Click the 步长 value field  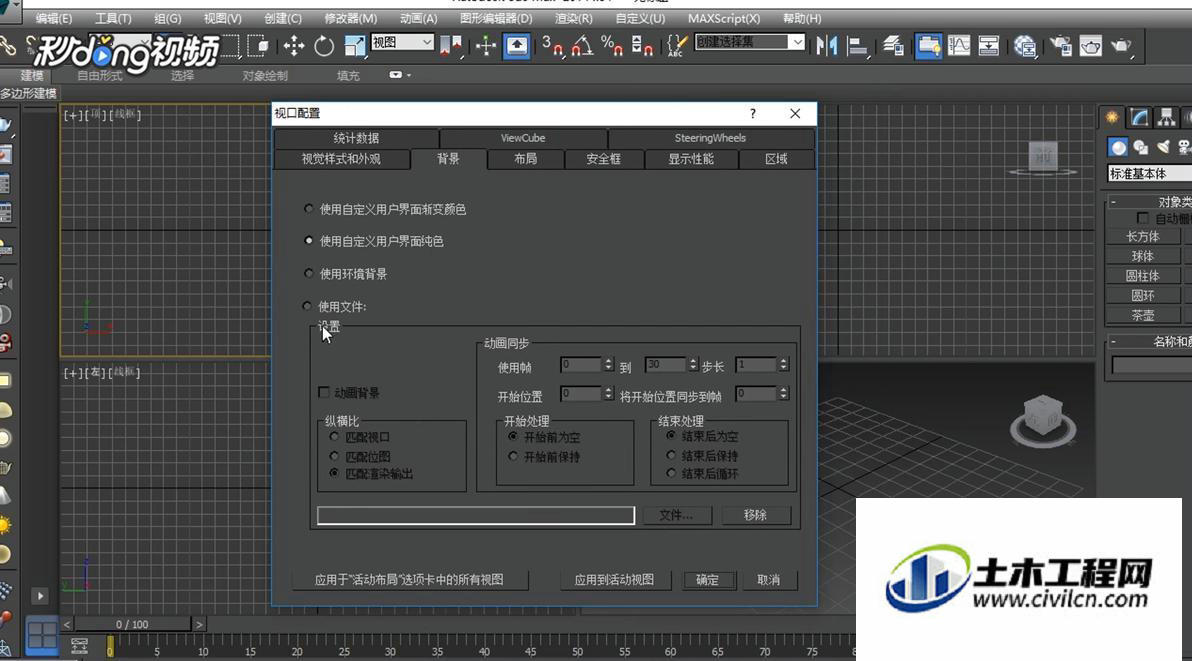(x=756, y=365)
